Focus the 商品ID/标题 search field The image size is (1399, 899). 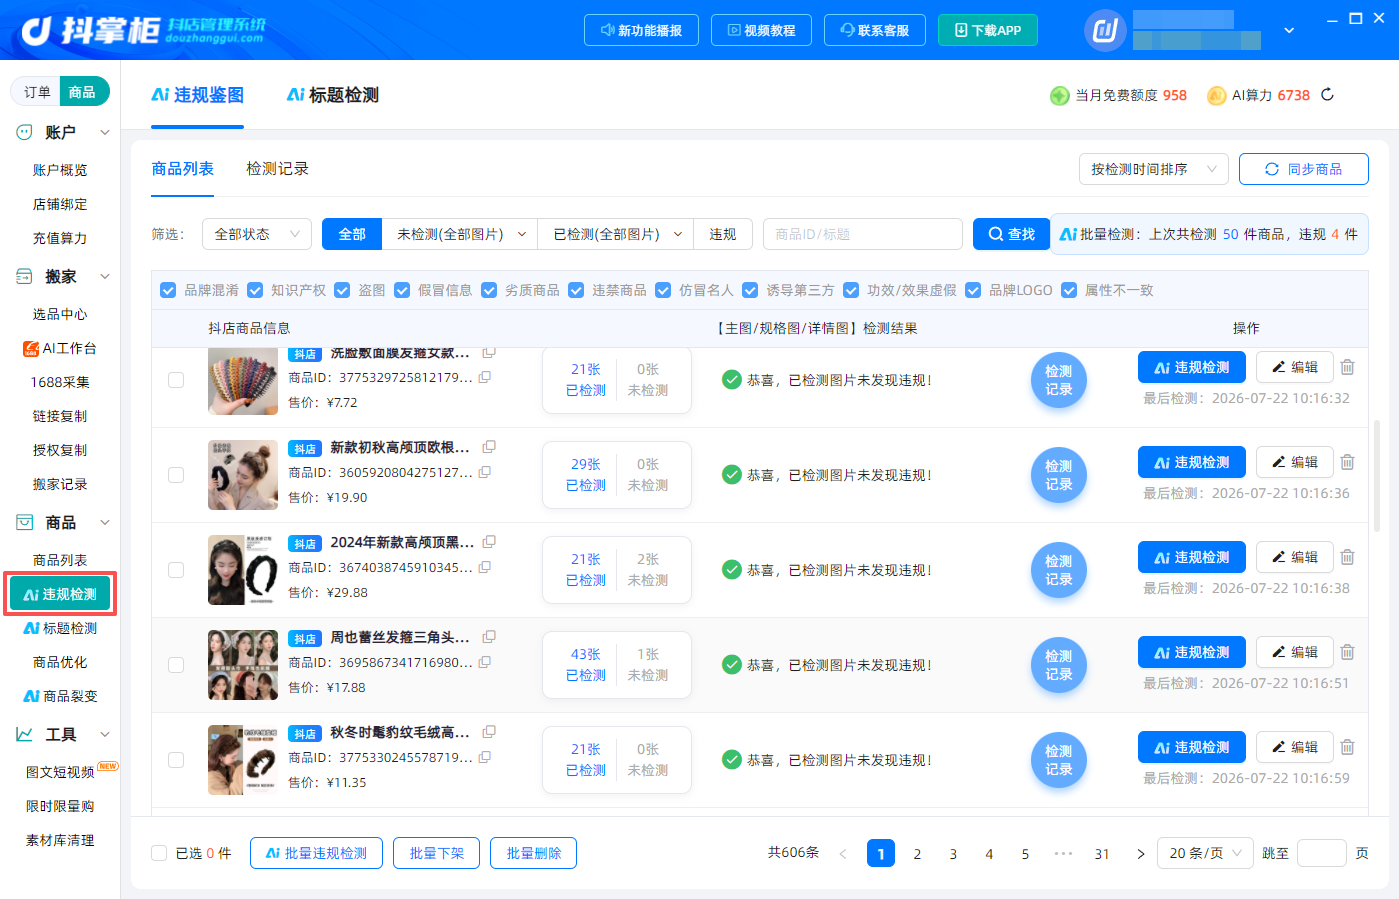863,234
